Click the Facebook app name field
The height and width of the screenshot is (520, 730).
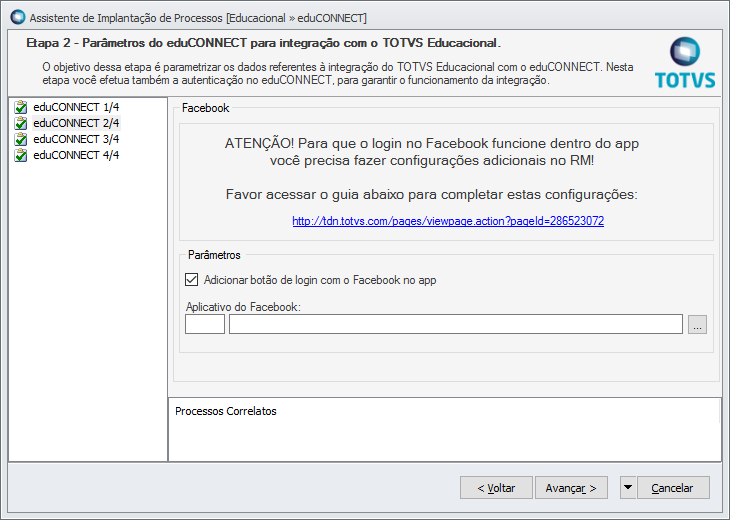point(456,324)
